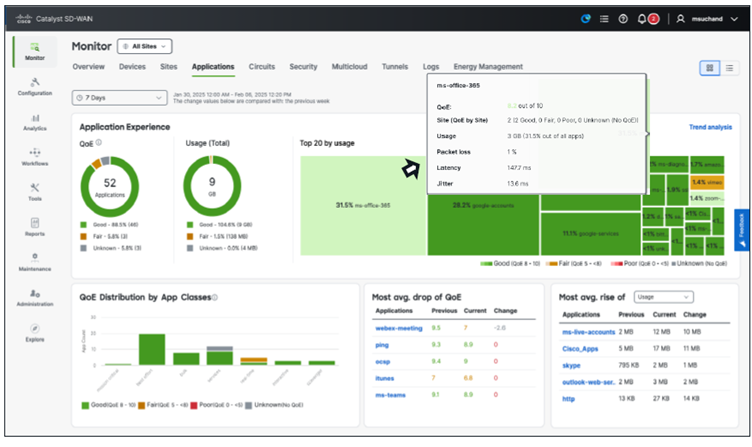Click the Unknown 5.8% gray legend swatch
This screenshot has height=447, width=752.
(83, 248)
